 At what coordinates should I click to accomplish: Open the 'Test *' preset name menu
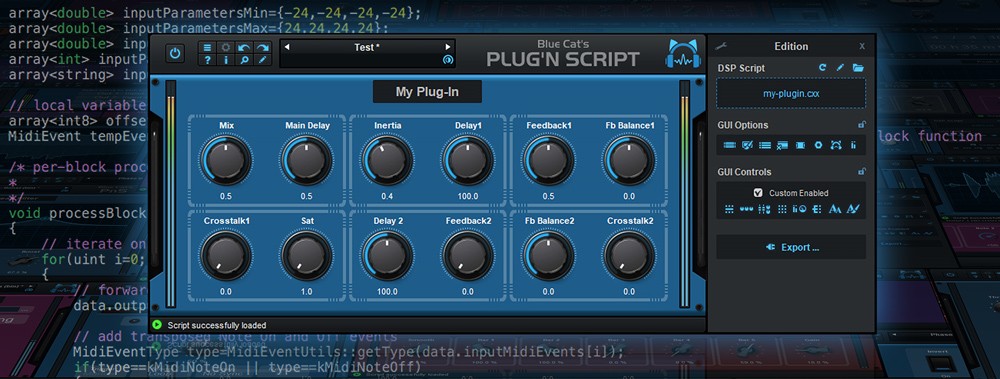[x=367, y=47]
